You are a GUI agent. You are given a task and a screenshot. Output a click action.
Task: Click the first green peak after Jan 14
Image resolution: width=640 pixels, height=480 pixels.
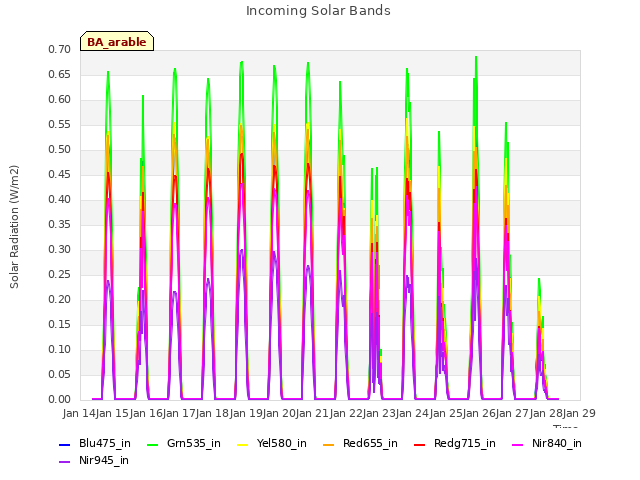pos(108,72)
